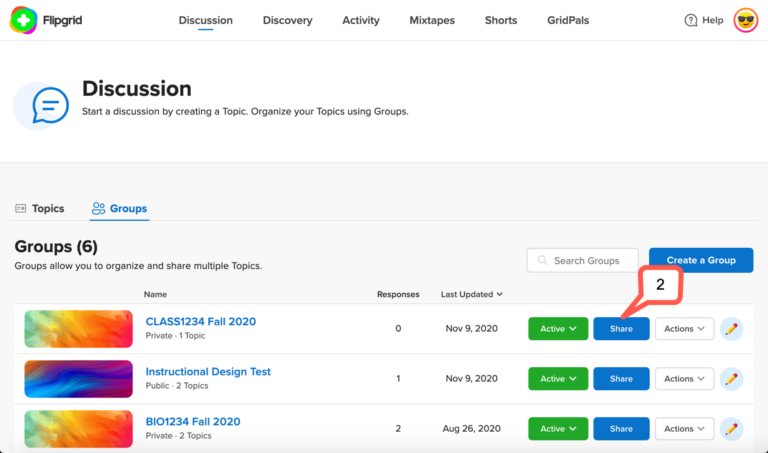Open Actions dropdown for BIO1234 Fall 2020
Image resolution: width=768 pixels, height=453 pixels.
point(684,429)
